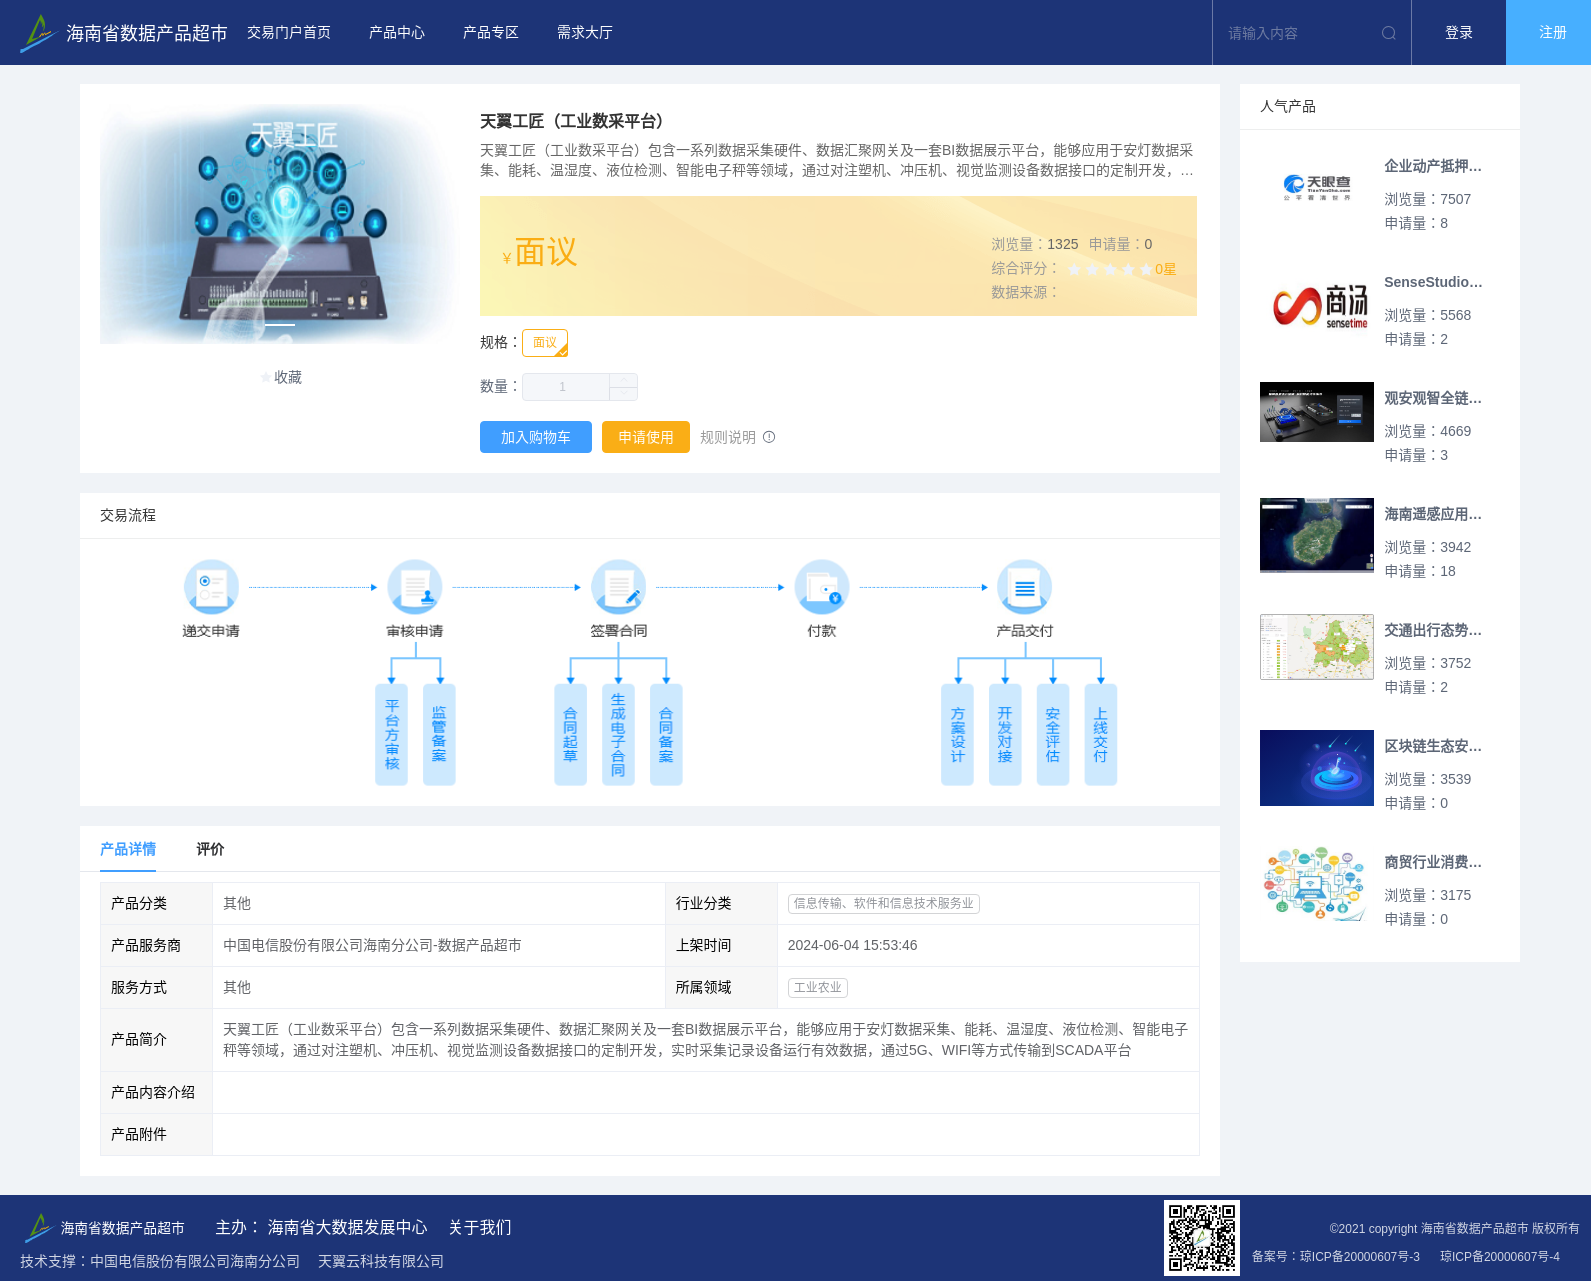Click the 规则说明 info icon

coord(769,437)
